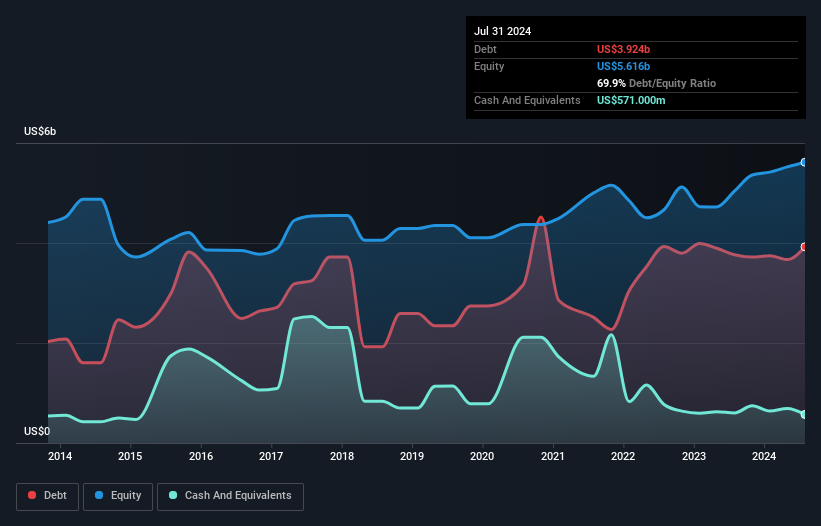821x526 pixels.
Task: Toggle the Equity series legend button
Action: click(x=118, y=496)
